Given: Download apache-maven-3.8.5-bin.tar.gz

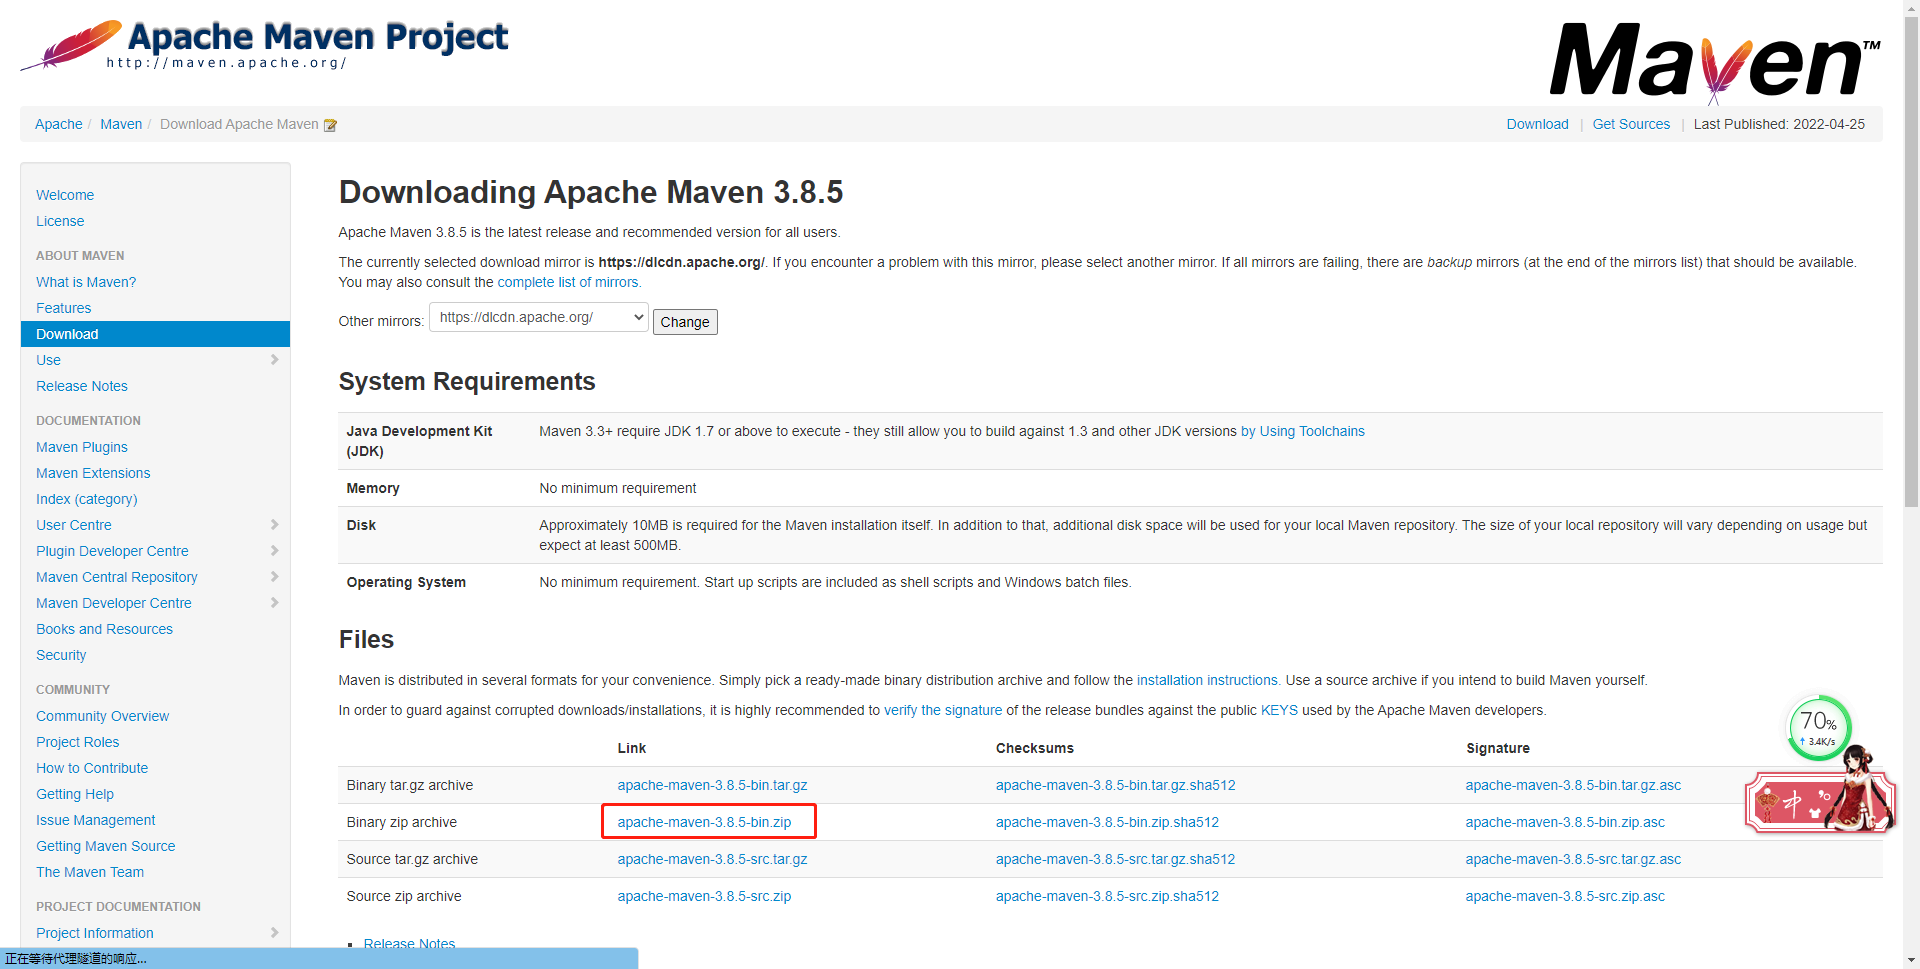Looking at the screenshot, I should [712, 785].
